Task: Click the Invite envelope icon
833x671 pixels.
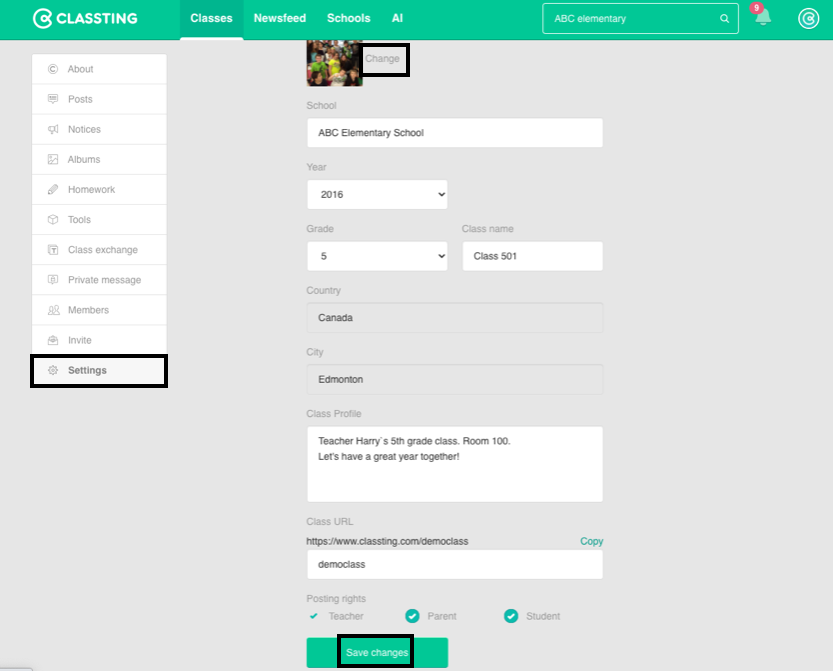Action: [x=53, y=340]
